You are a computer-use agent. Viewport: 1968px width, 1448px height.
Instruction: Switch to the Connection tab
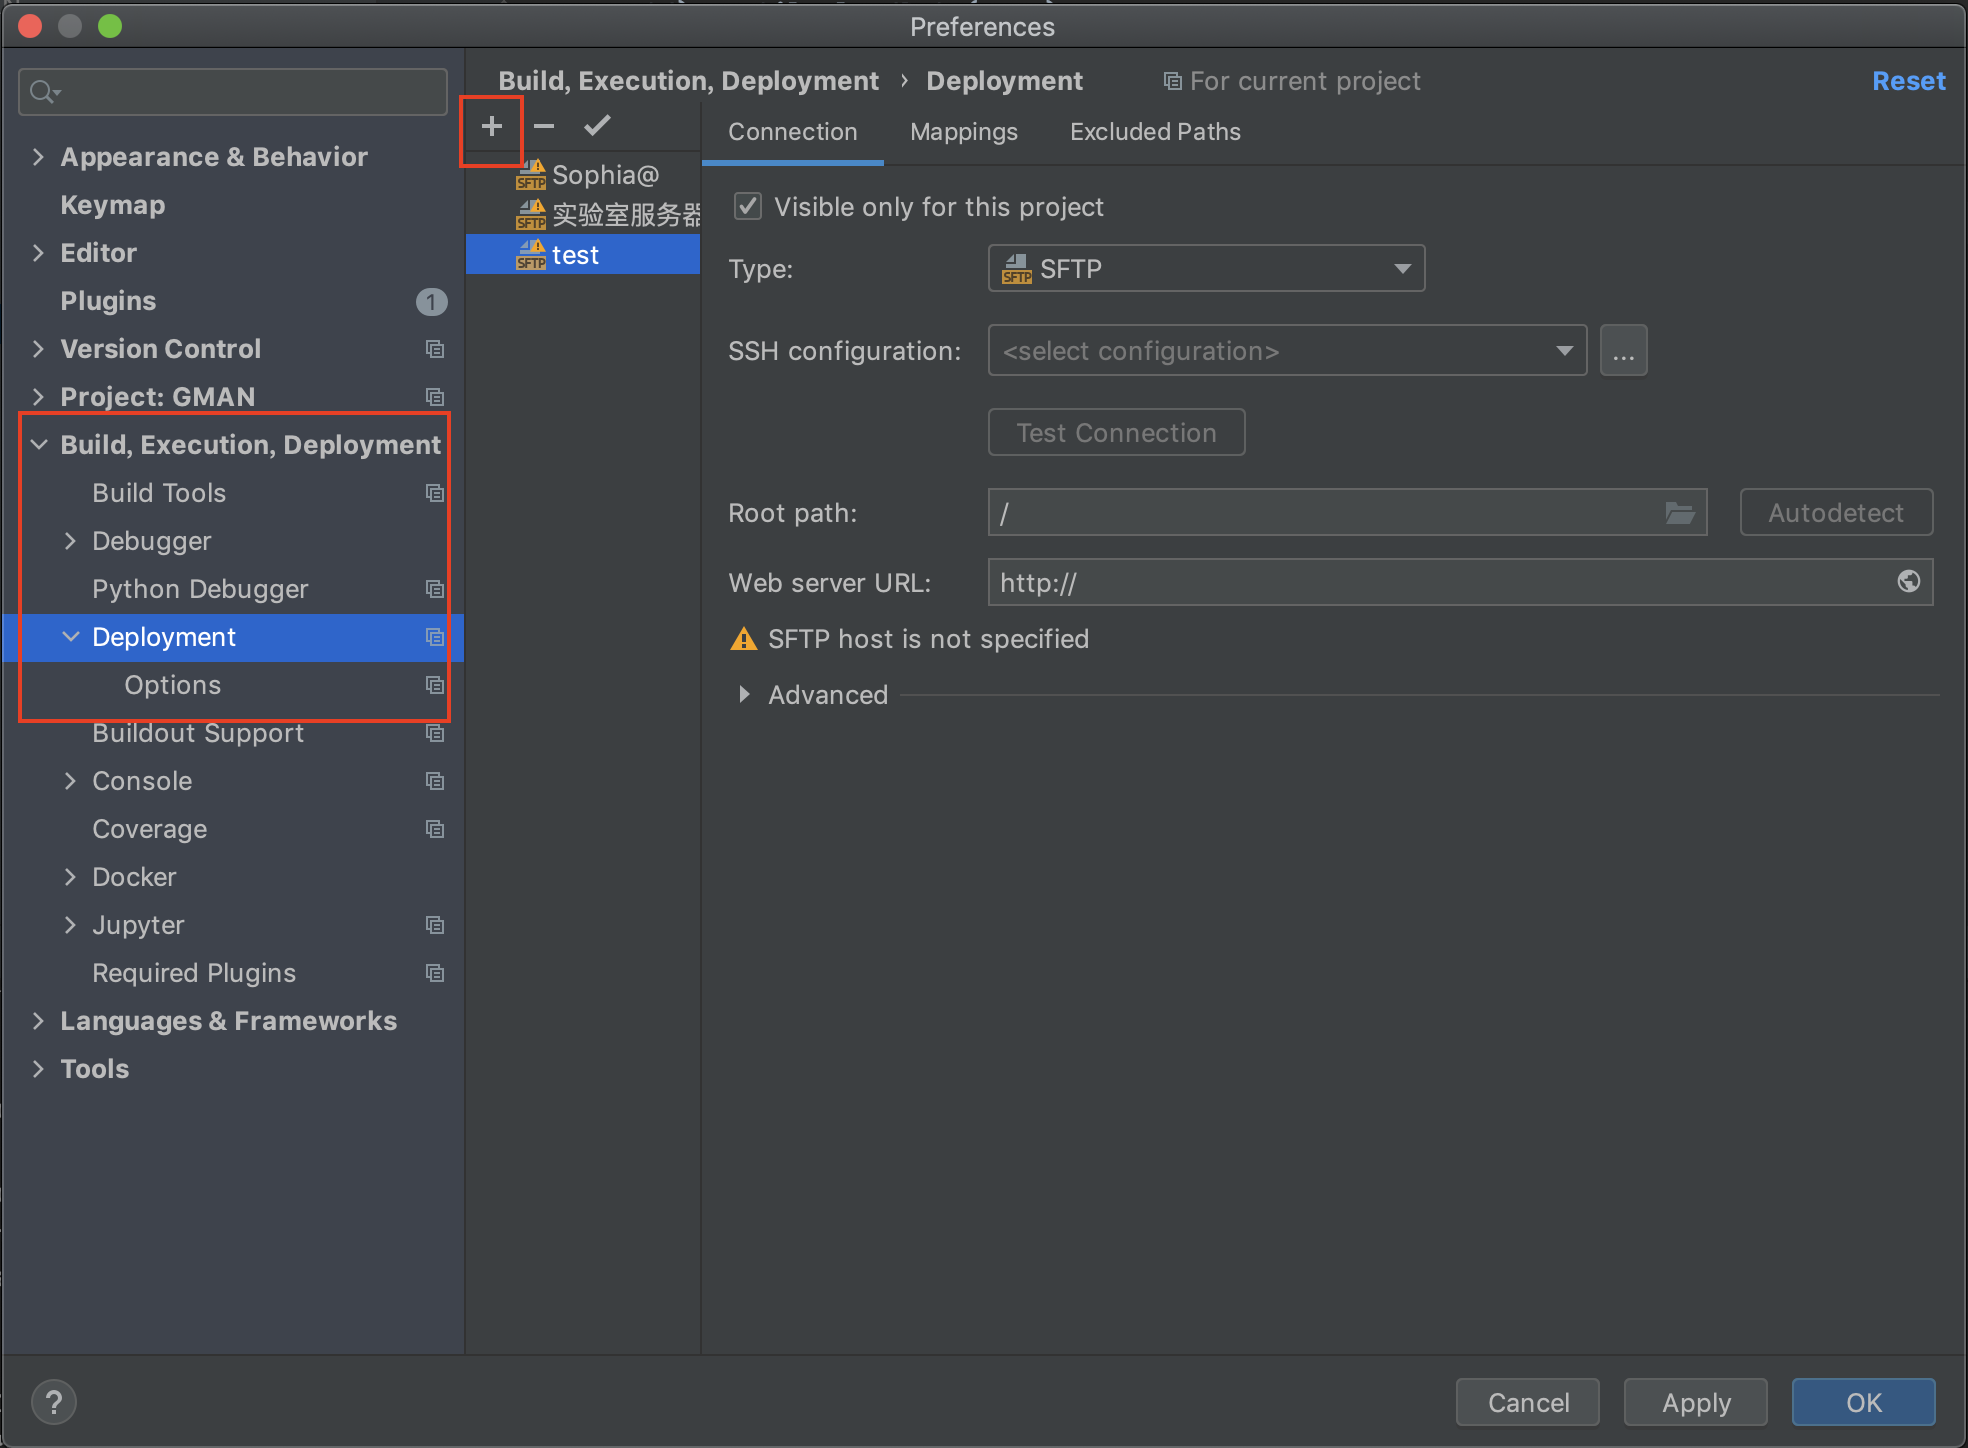(x=792, y=132)
